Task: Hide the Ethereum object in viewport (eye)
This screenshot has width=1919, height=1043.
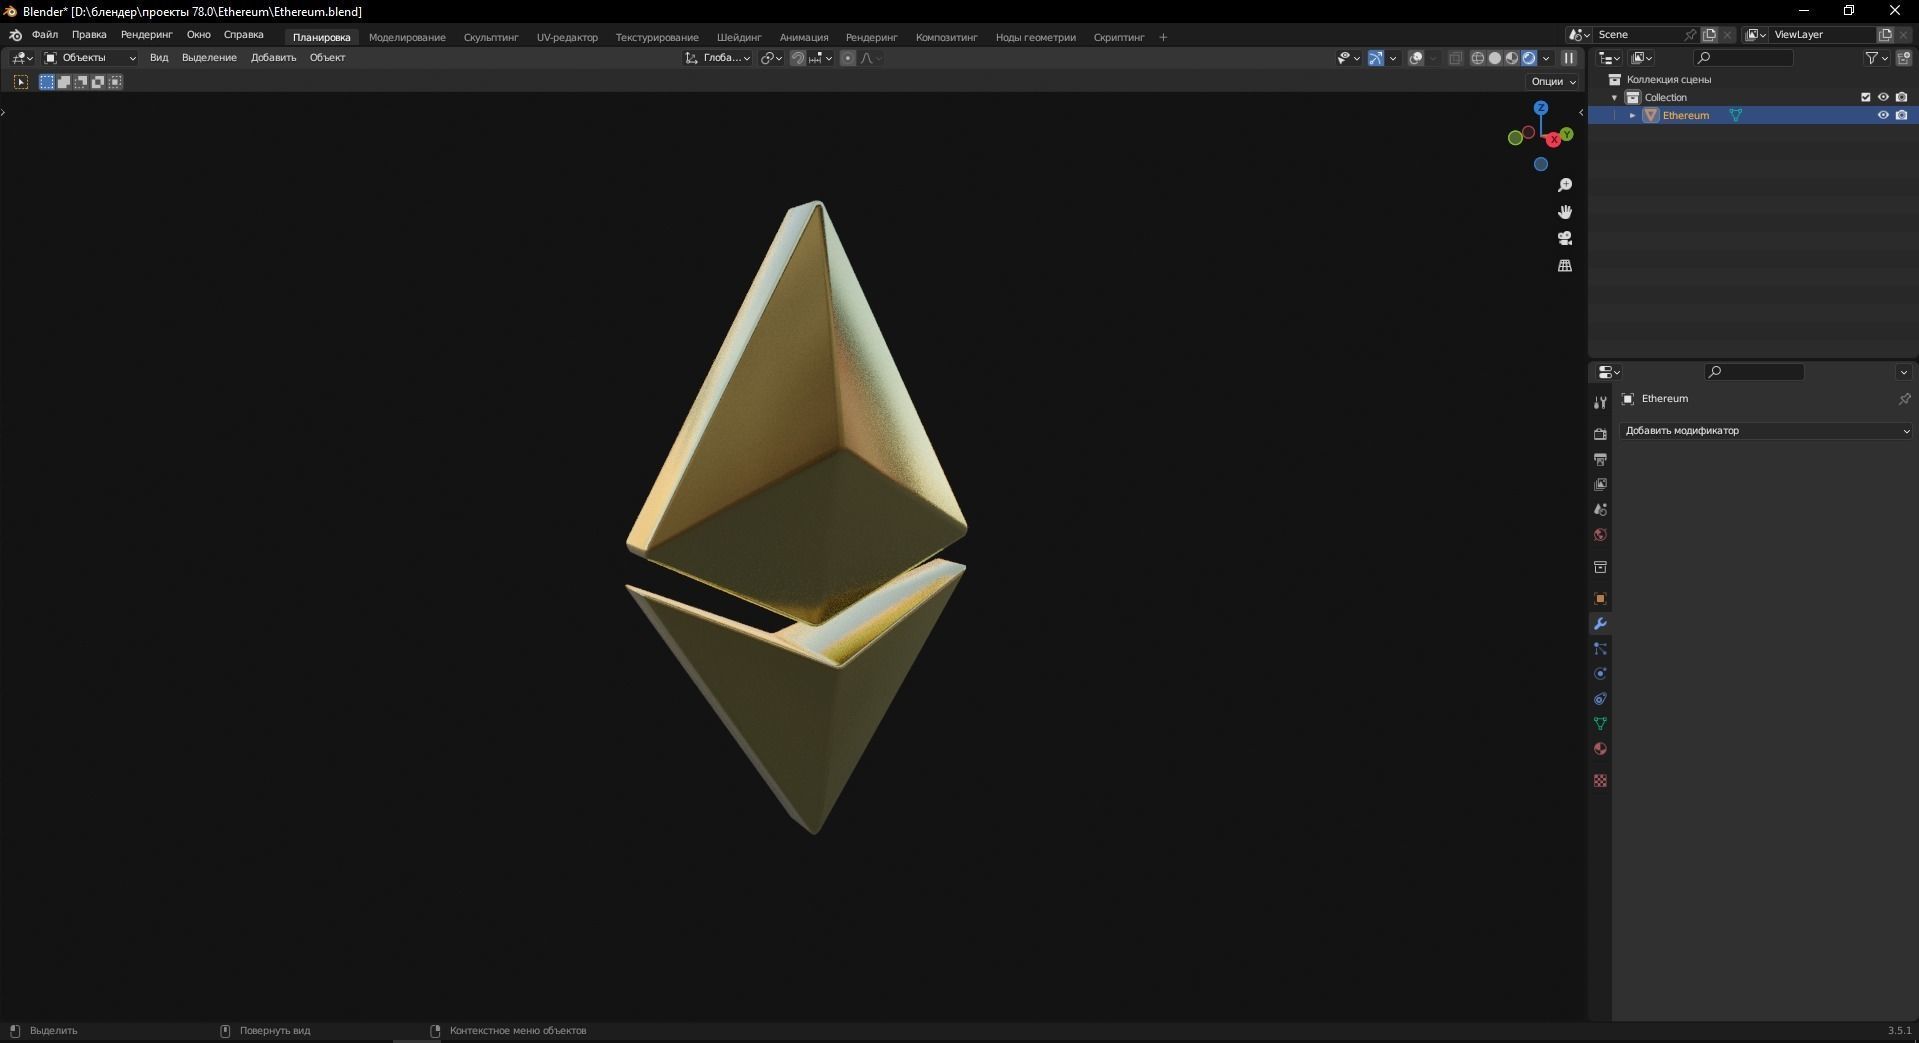Action: (x=1883, y=115)
